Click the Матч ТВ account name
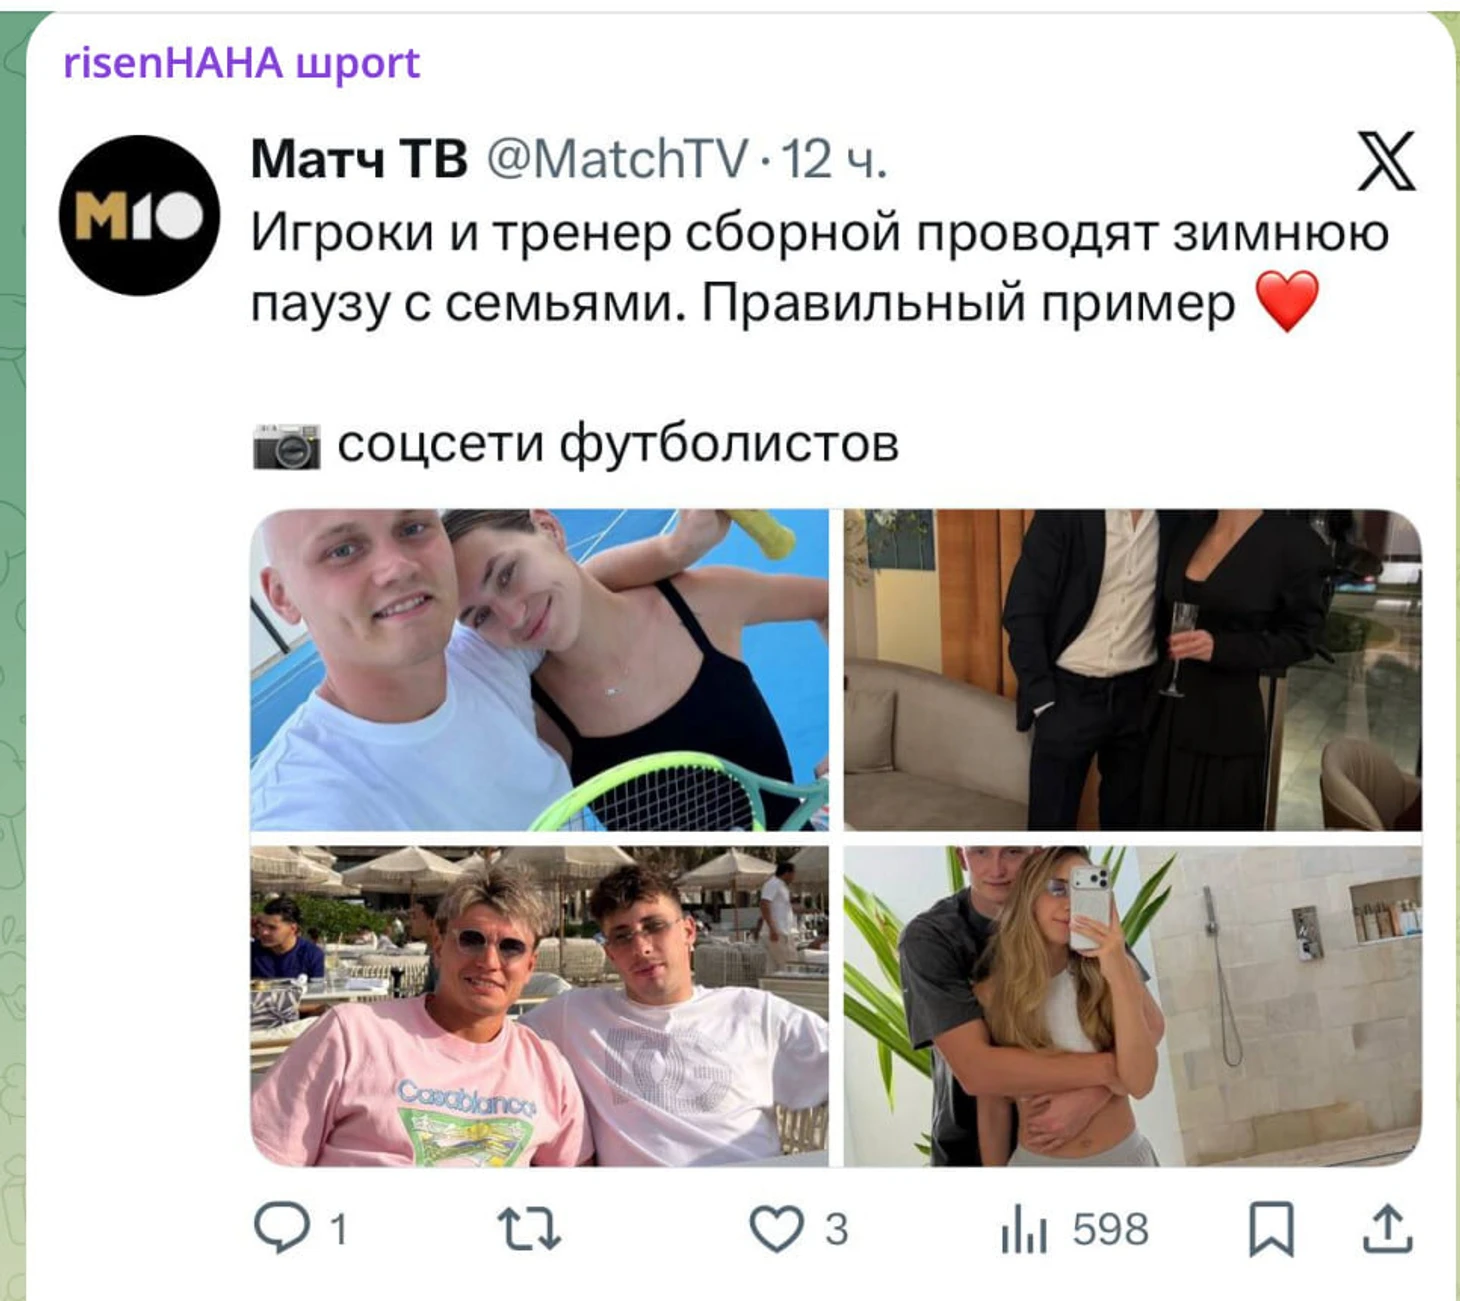This screenshot has width=1460, height=1301. [359, 158]
